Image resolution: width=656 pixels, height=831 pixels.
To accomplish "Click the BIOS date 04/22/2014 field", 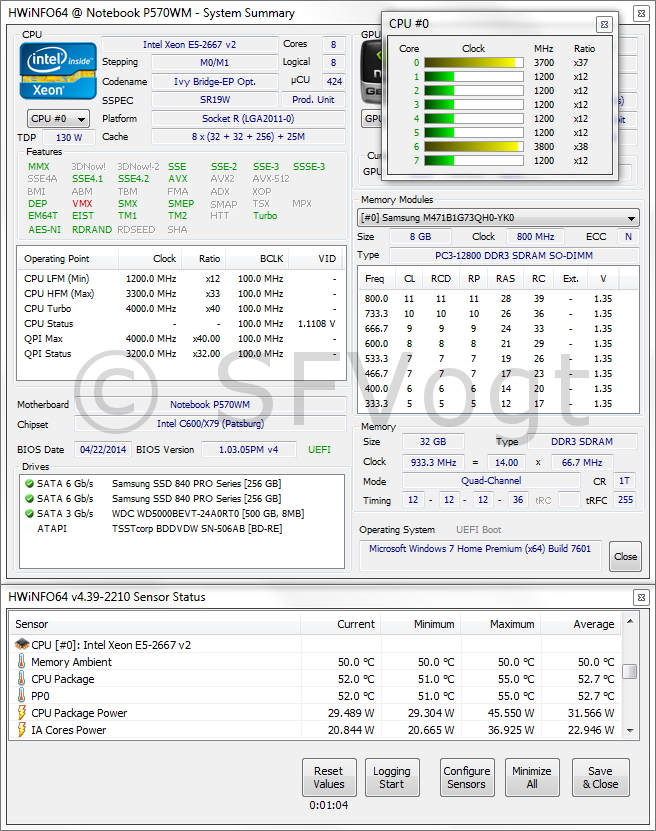I will click(x=103, y=449).
